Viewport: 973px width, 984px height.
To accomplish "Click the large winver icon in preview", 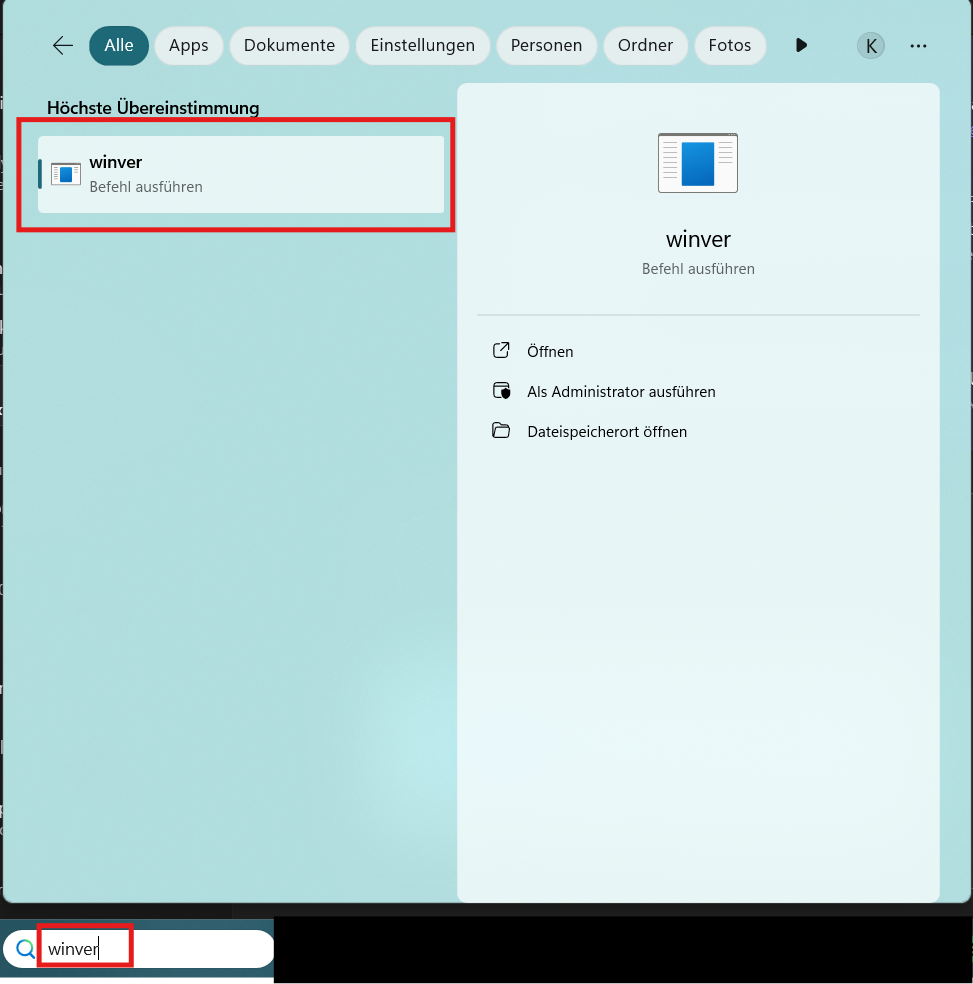I will pos(697,163).
